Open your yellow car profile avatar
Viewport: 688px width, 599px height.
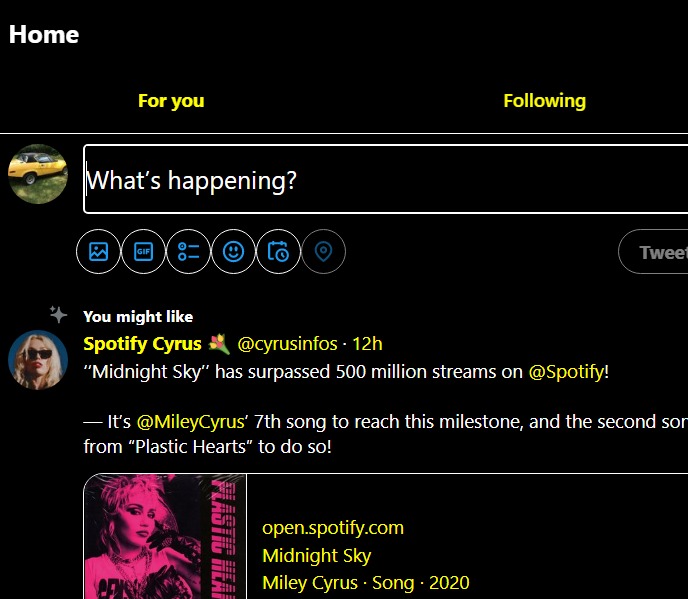click(x=38, y=174)
